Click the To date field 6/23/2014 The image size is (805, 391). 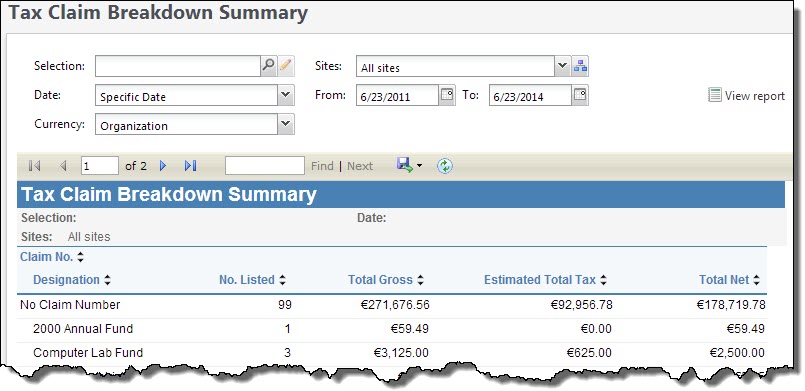coord(530,96)
